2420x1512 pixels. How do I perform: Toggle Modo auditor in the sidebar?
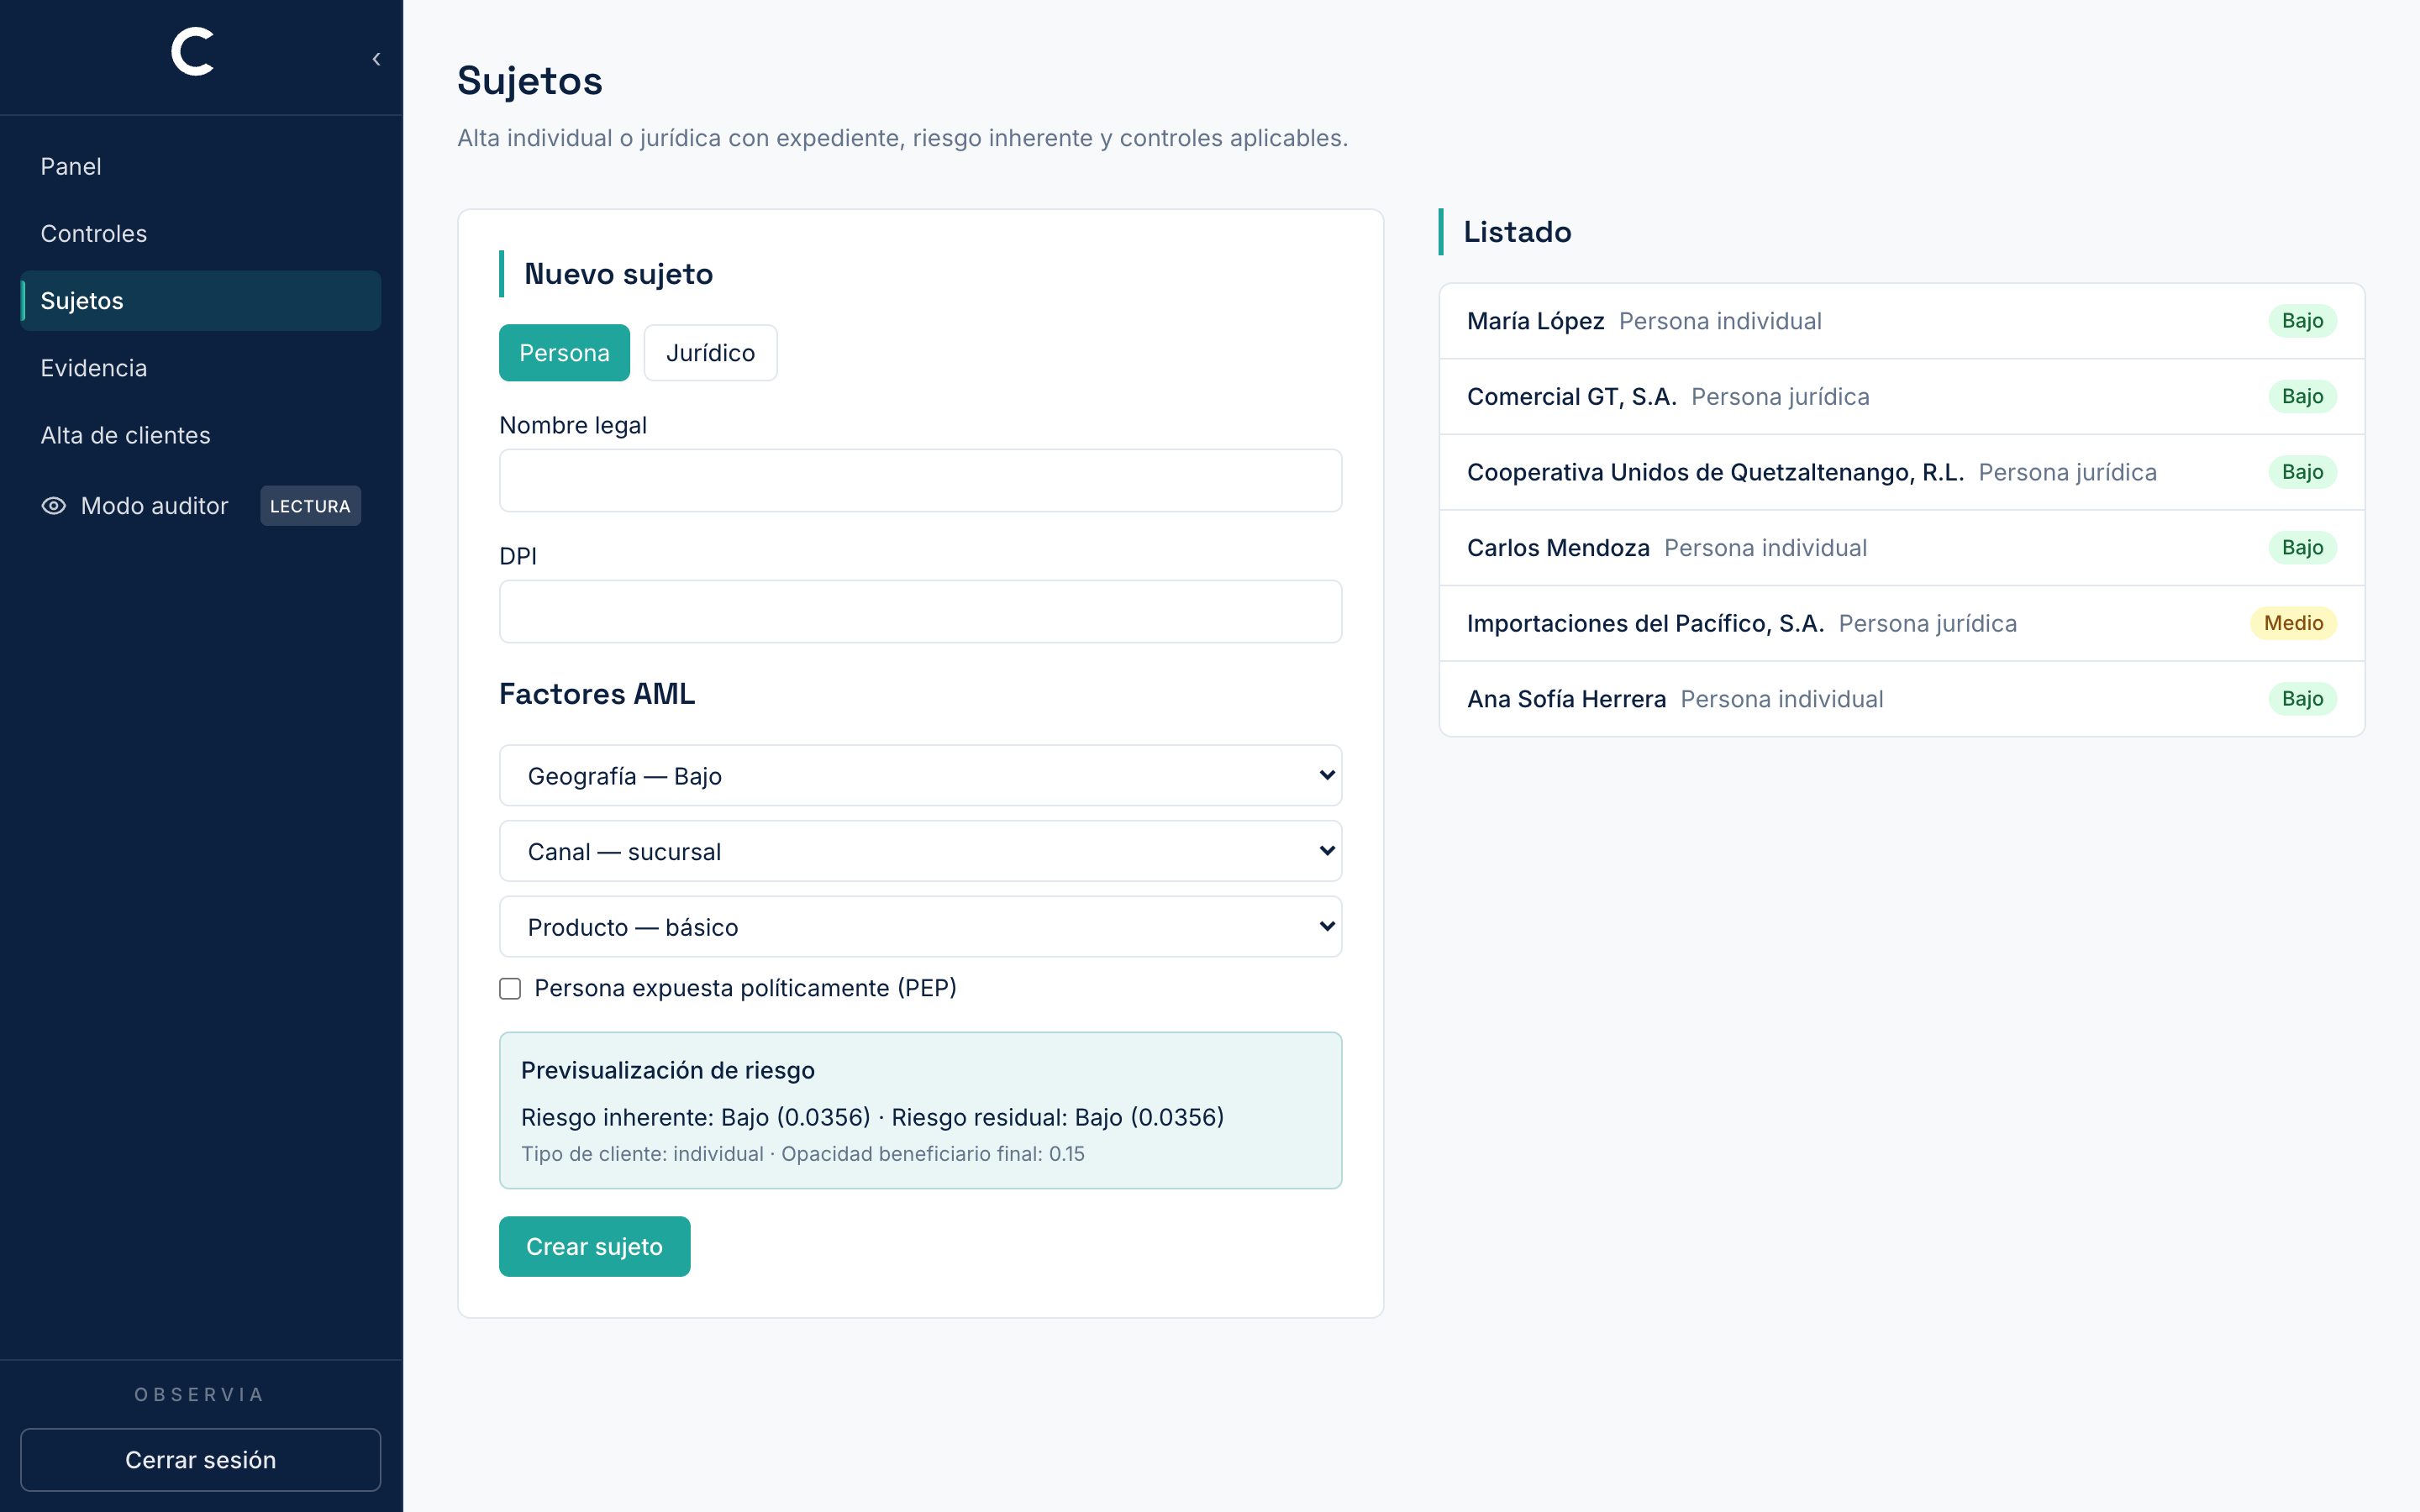click(200, 506)
